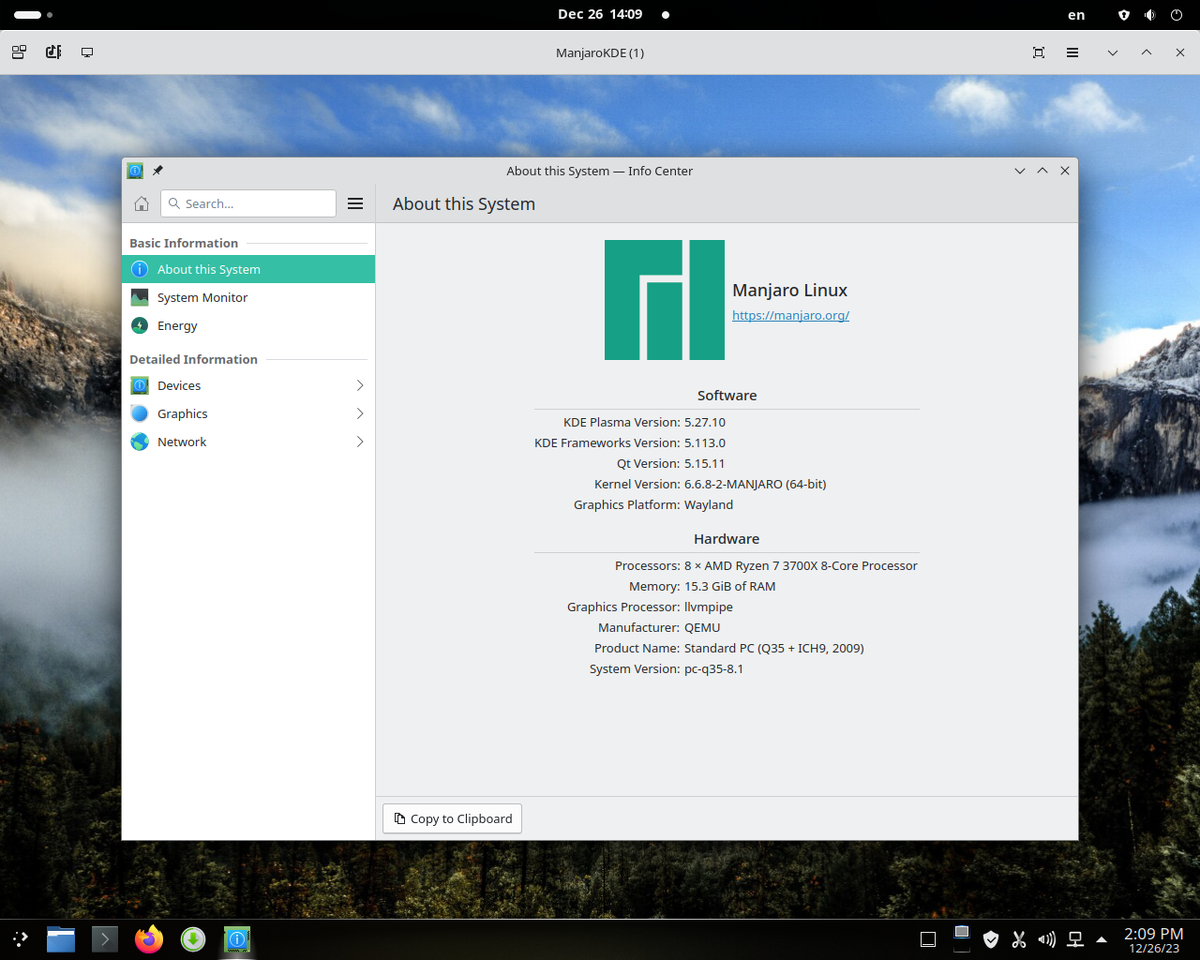Viewport: 1200px width, 960px height.
Task: Open the application launcher in the taskbar
Action: point(20,939)
